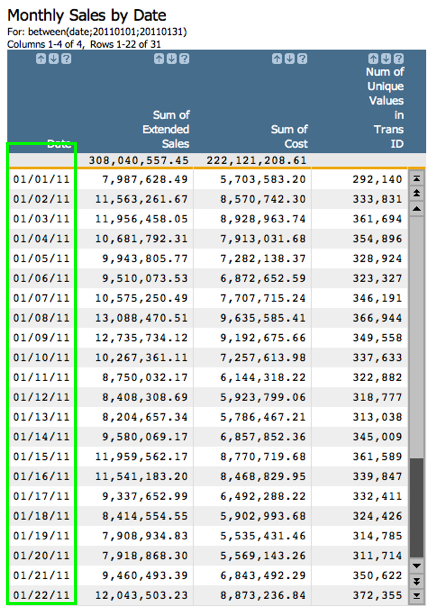Click the Sum of Extended Sales header
This screenshot has width=437, height=616.
tap(166, 129)
